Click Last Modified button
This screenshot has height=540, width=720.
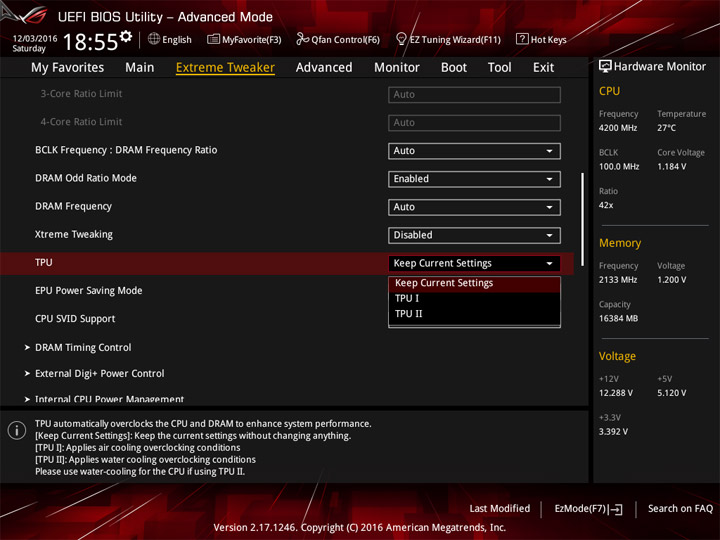[x=500, y=509]
